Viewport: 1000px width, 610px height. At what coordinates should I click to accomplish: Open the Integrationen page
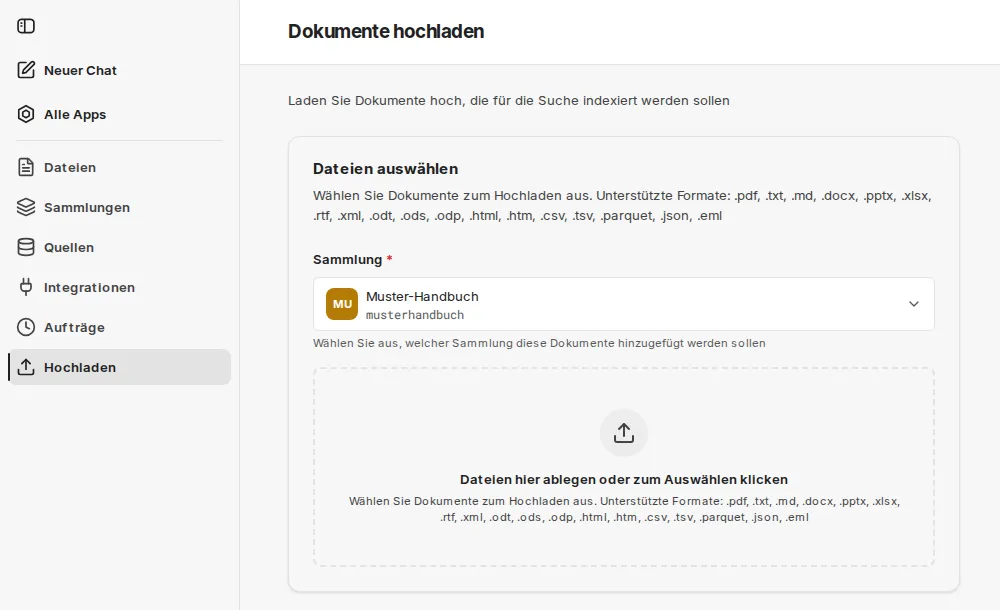pyautogui.click(x=119, y=287)
